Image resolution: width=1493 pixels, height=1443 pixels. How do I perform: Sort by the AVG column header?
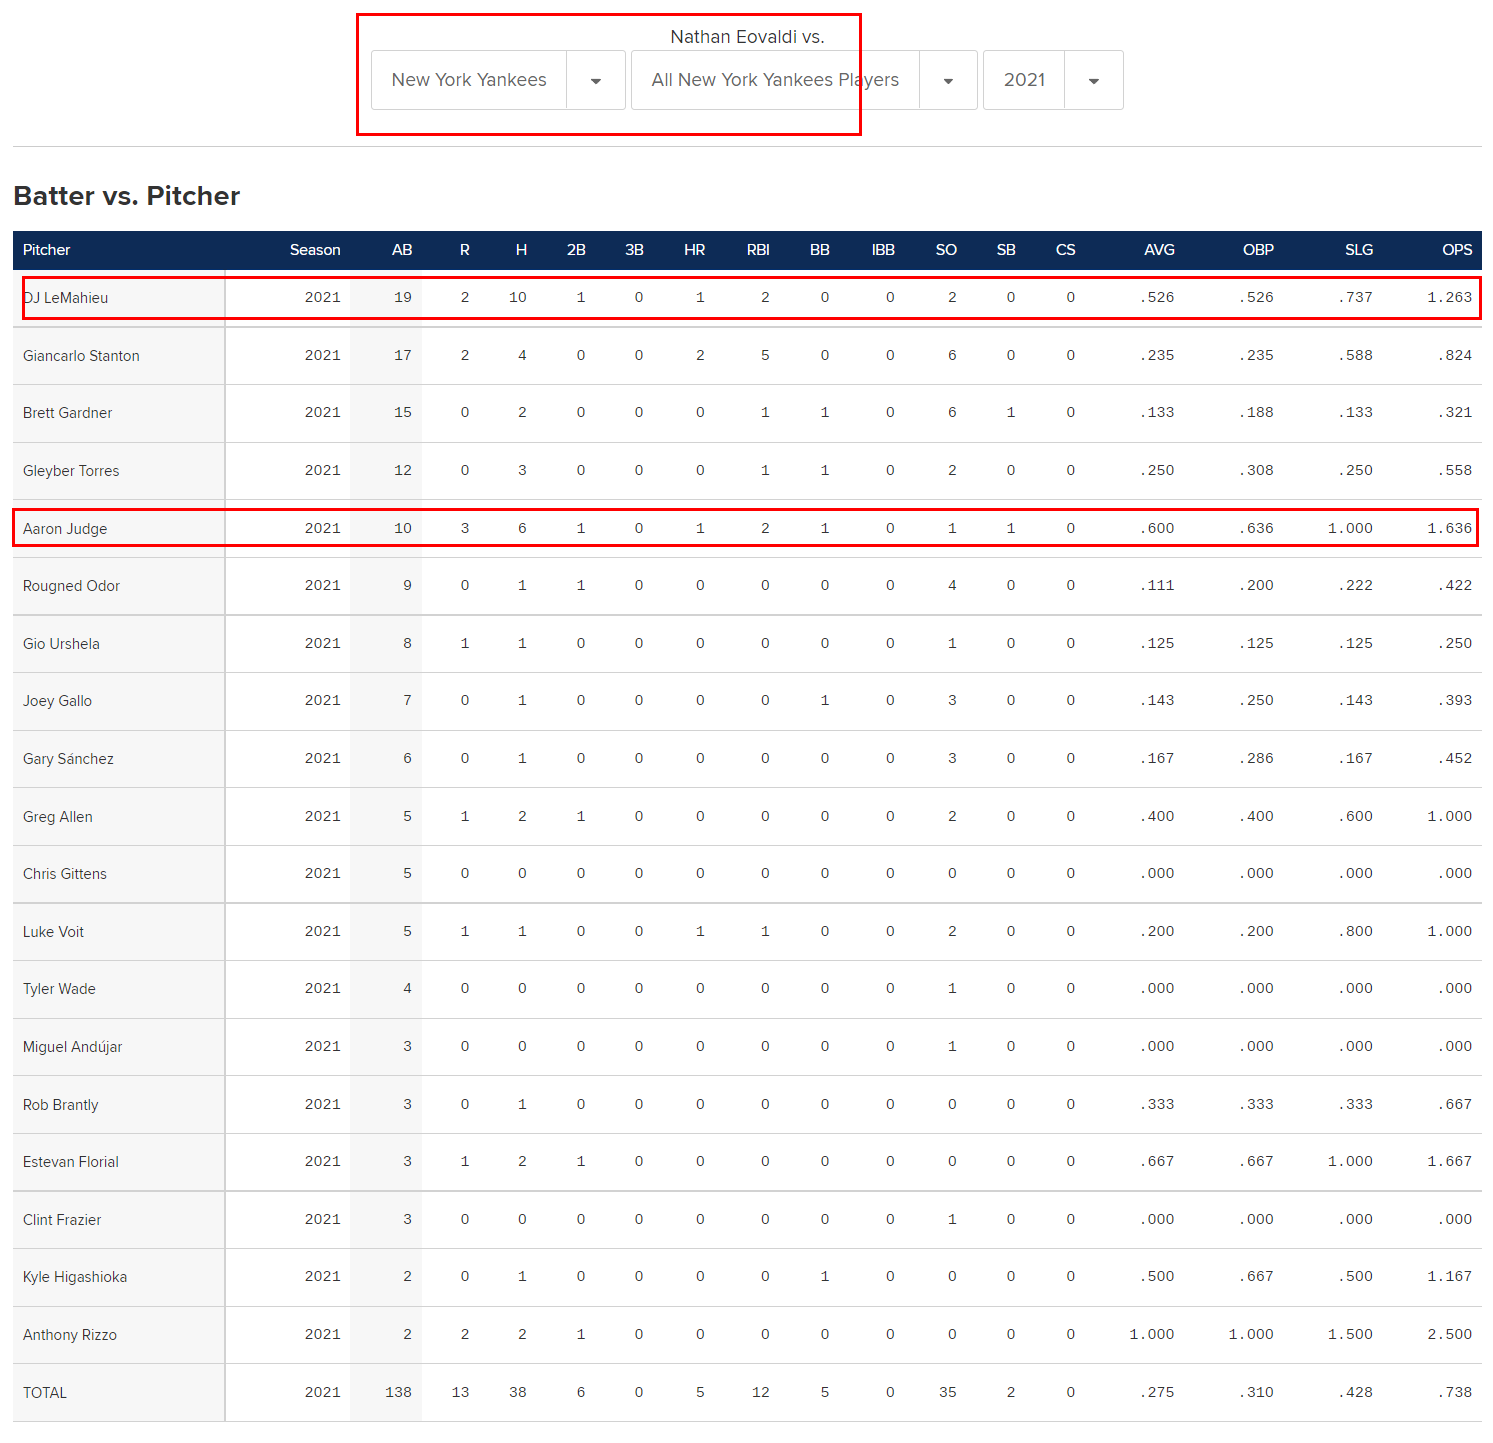coord(1160,250)
